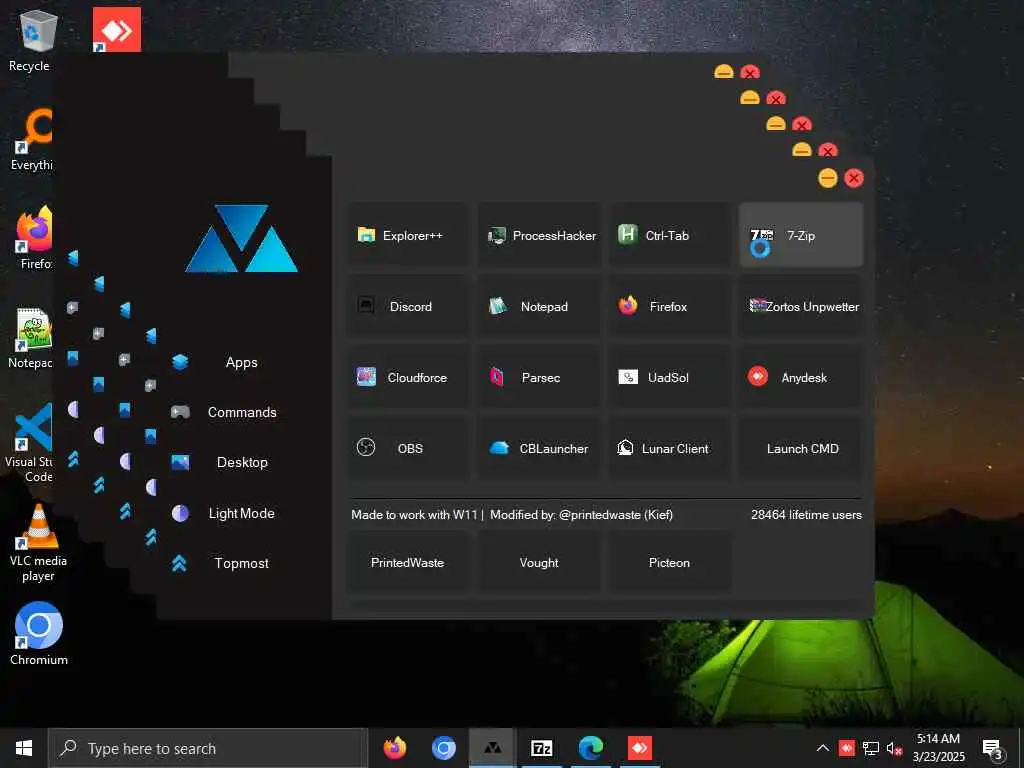
Task: Open Microsoft Edge from the taskbar
Action: (590, 748)
